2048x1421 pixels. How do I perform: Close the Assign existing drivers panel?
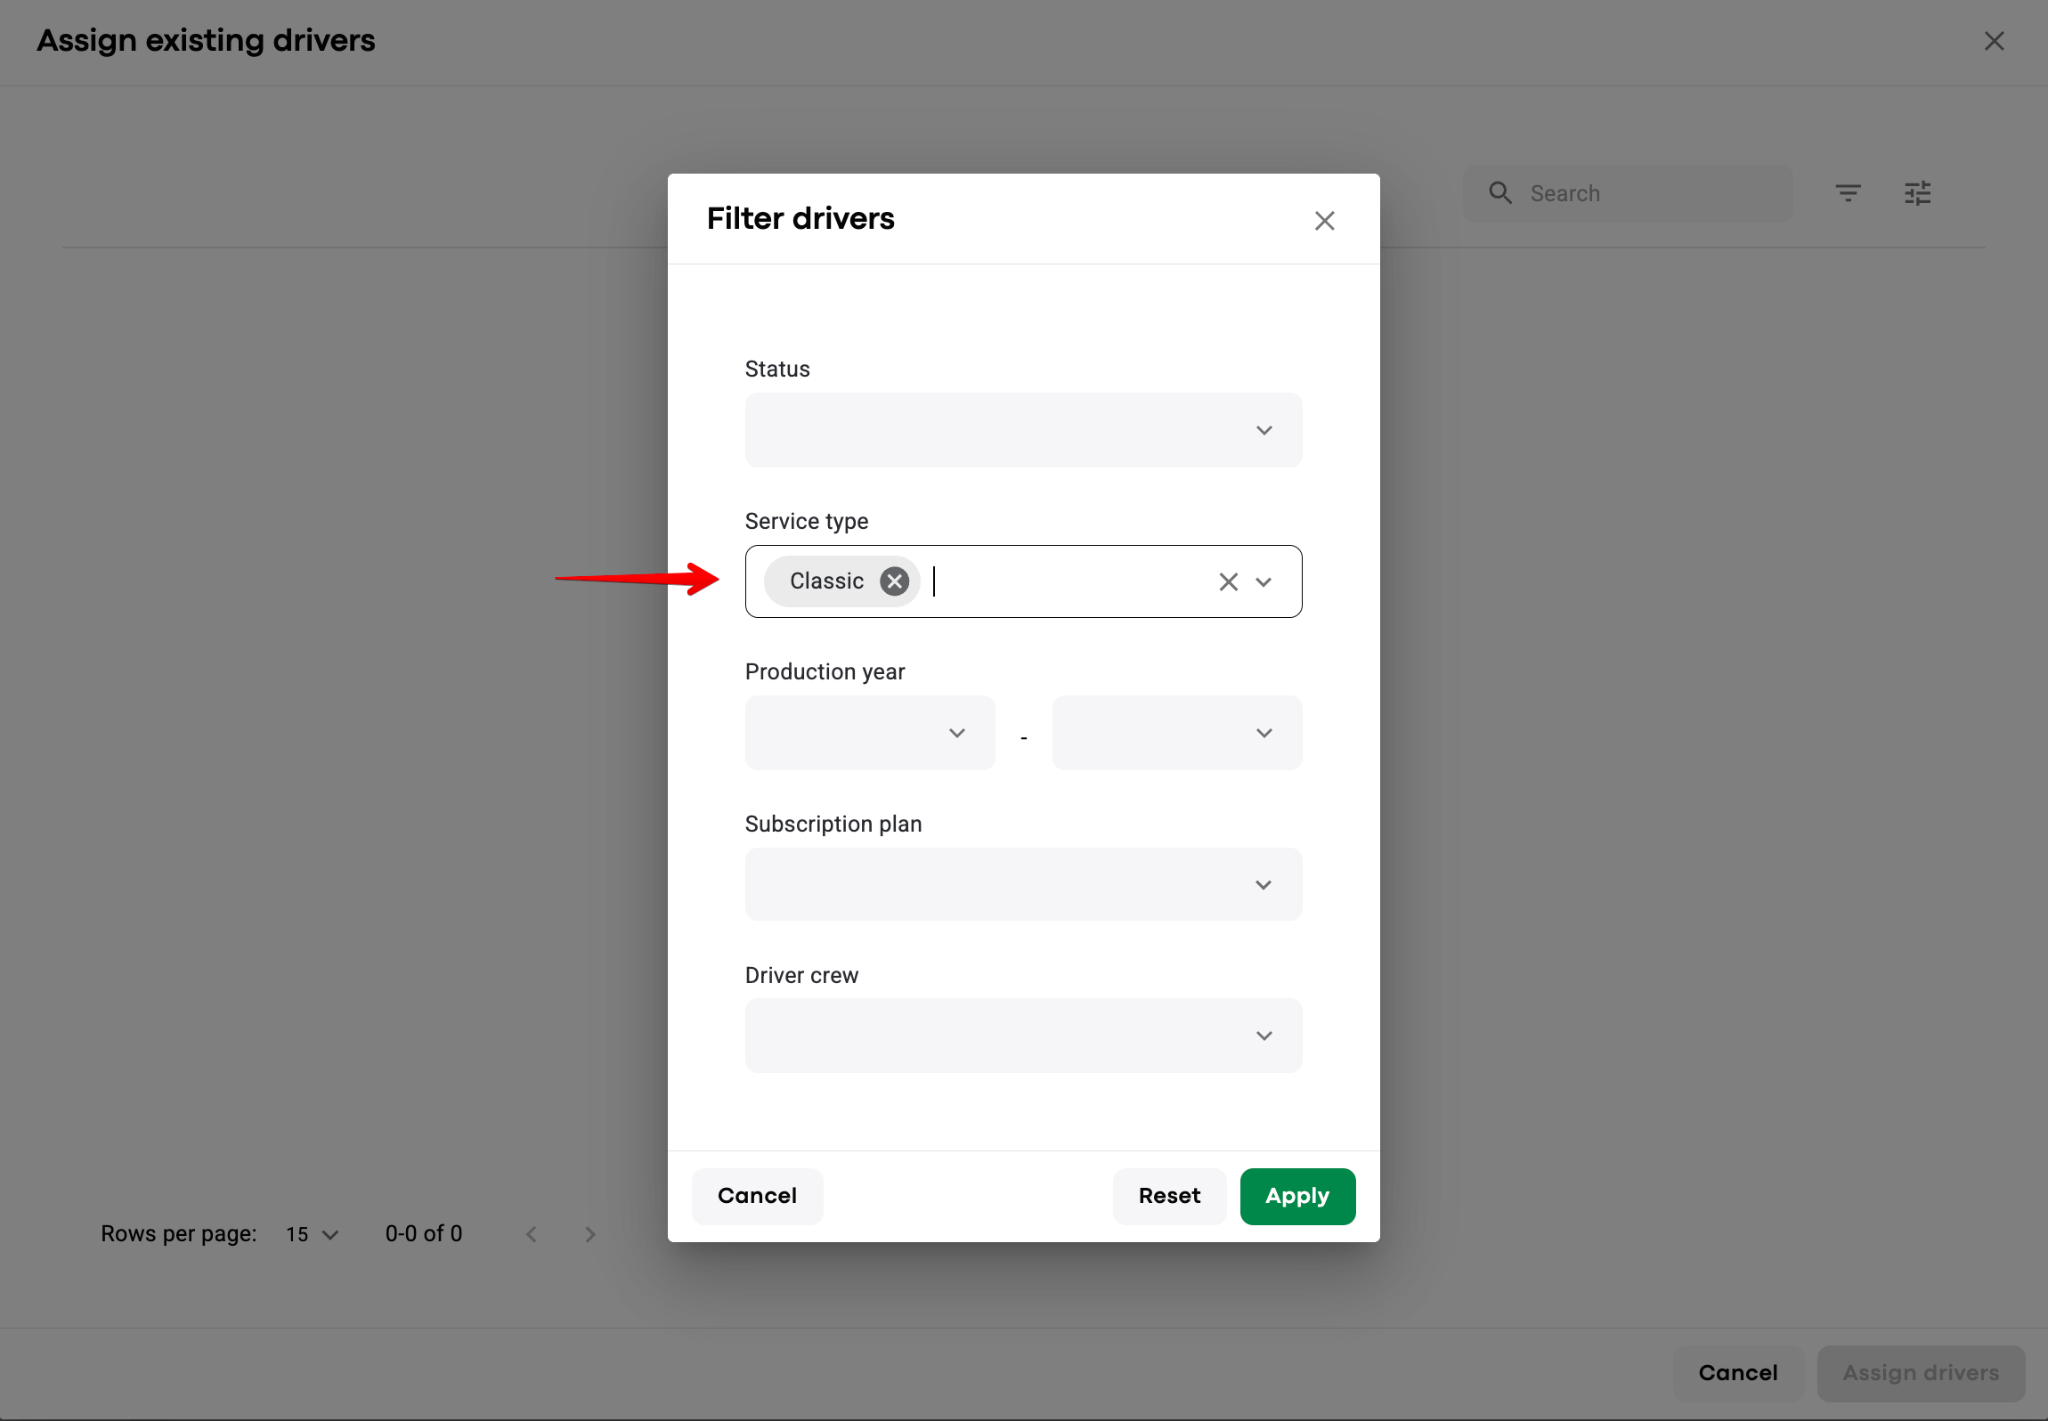tap(1994, 41)
